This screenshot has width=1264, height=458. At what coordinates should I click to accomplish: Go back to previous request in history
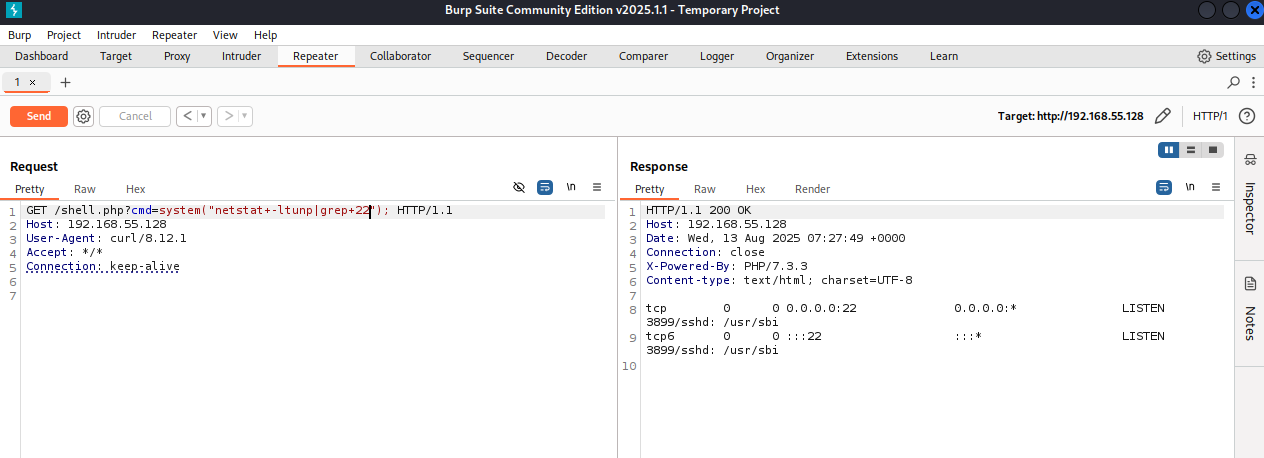click(x=187, y=116)
